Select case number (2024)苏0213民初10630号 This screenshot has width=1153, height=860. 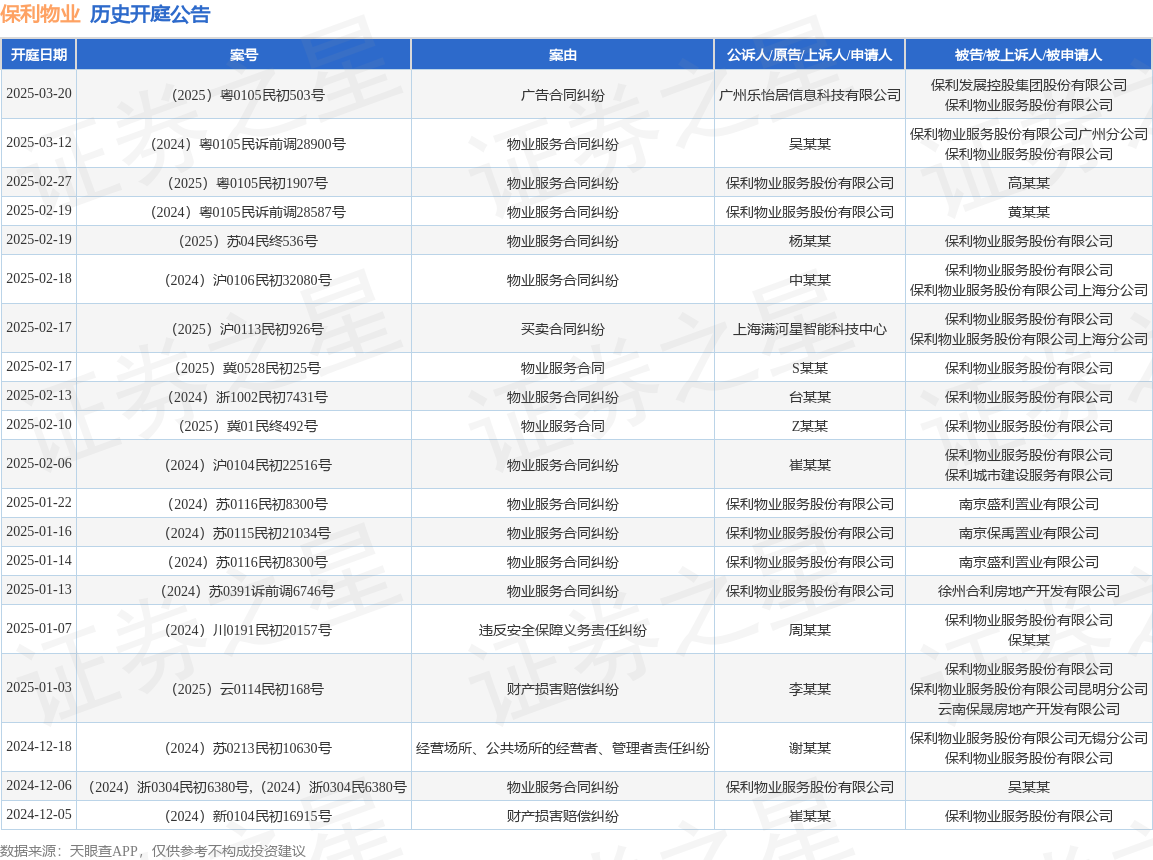243,748
